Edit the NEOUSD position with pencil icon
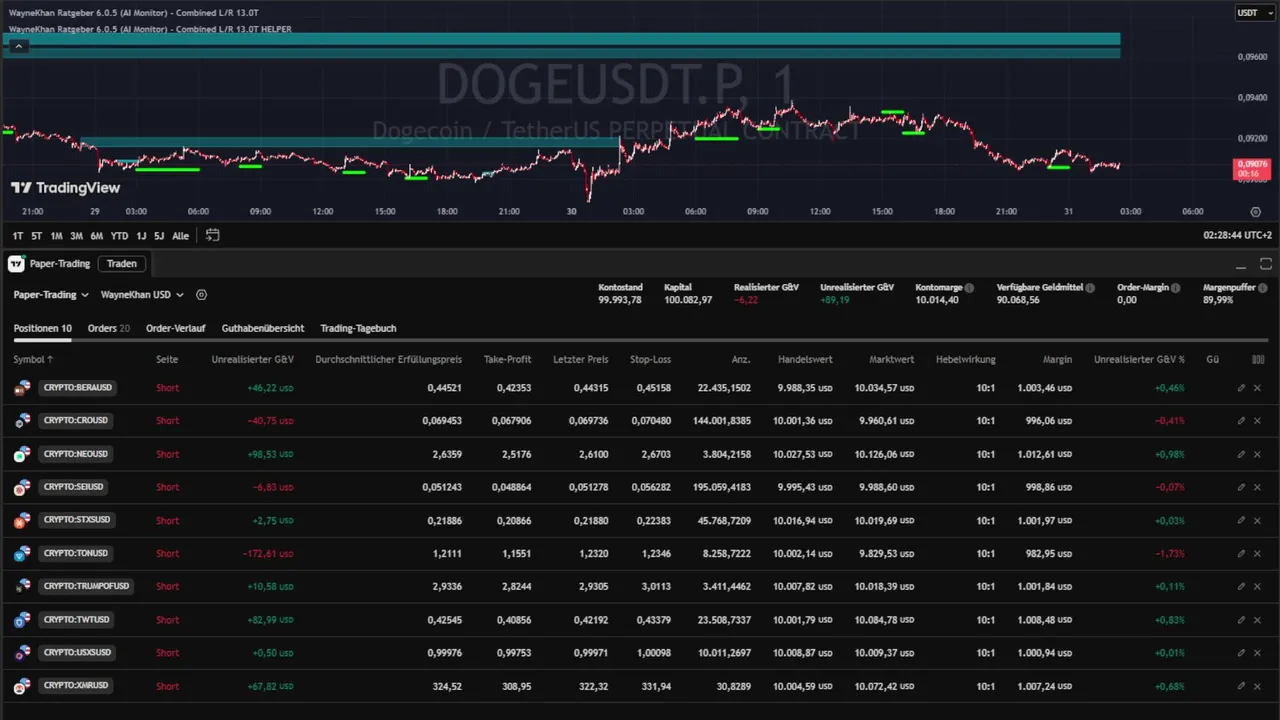1280x720 pixels. [x=1241, y=454]
